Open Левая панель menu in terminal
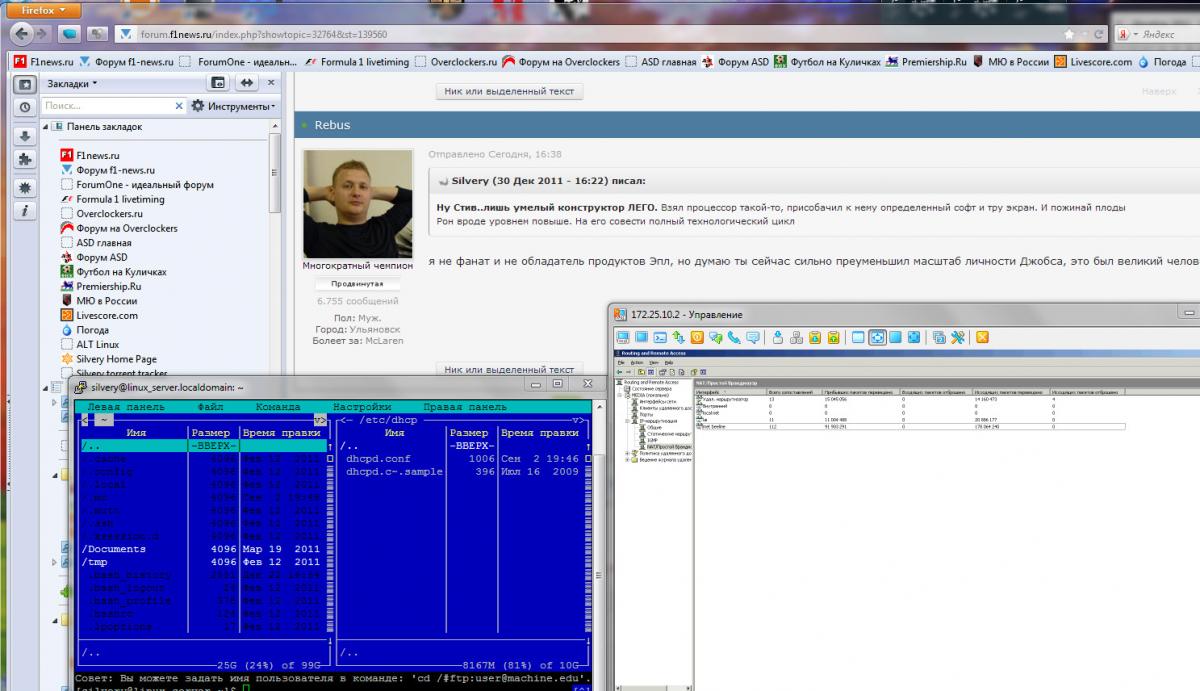1200x691 pixels. pyautogui.click(x=126, y=407)
